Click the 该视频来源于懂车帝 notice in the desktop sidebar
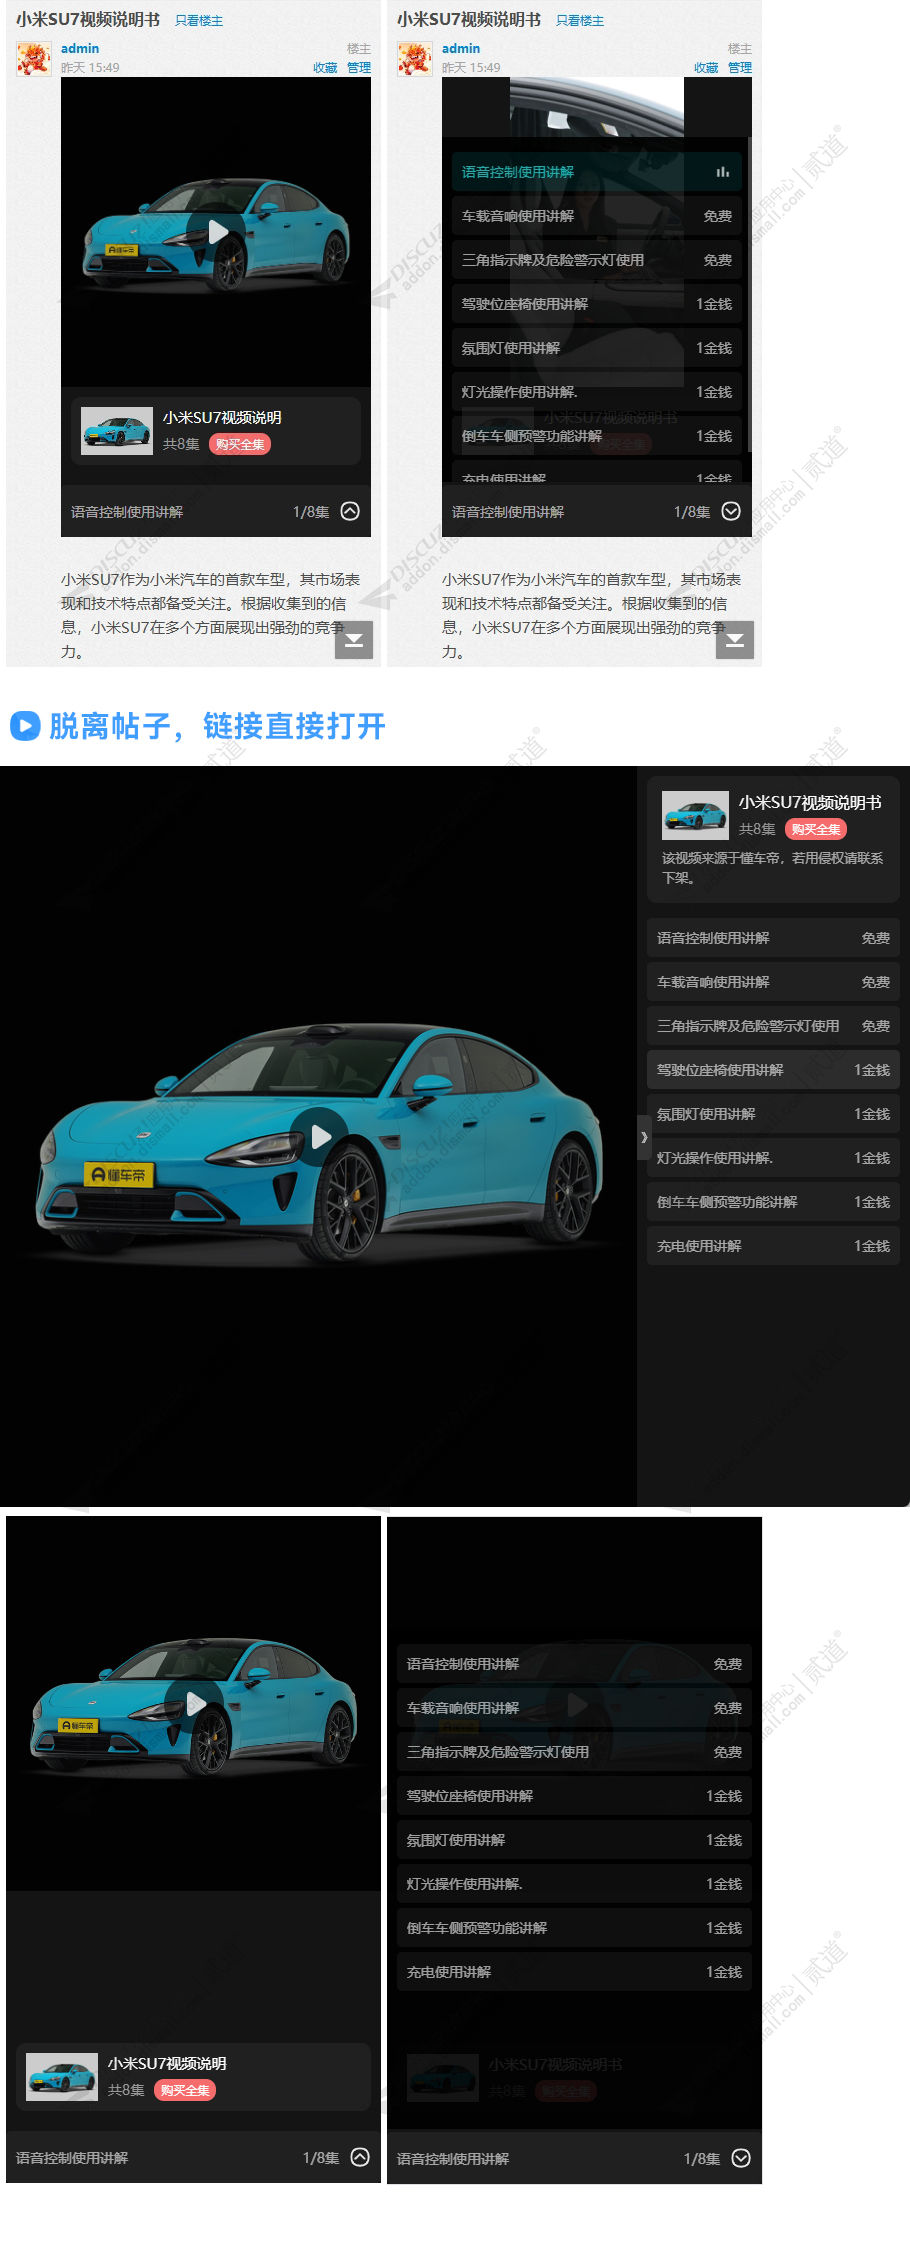 pos(773,868)
